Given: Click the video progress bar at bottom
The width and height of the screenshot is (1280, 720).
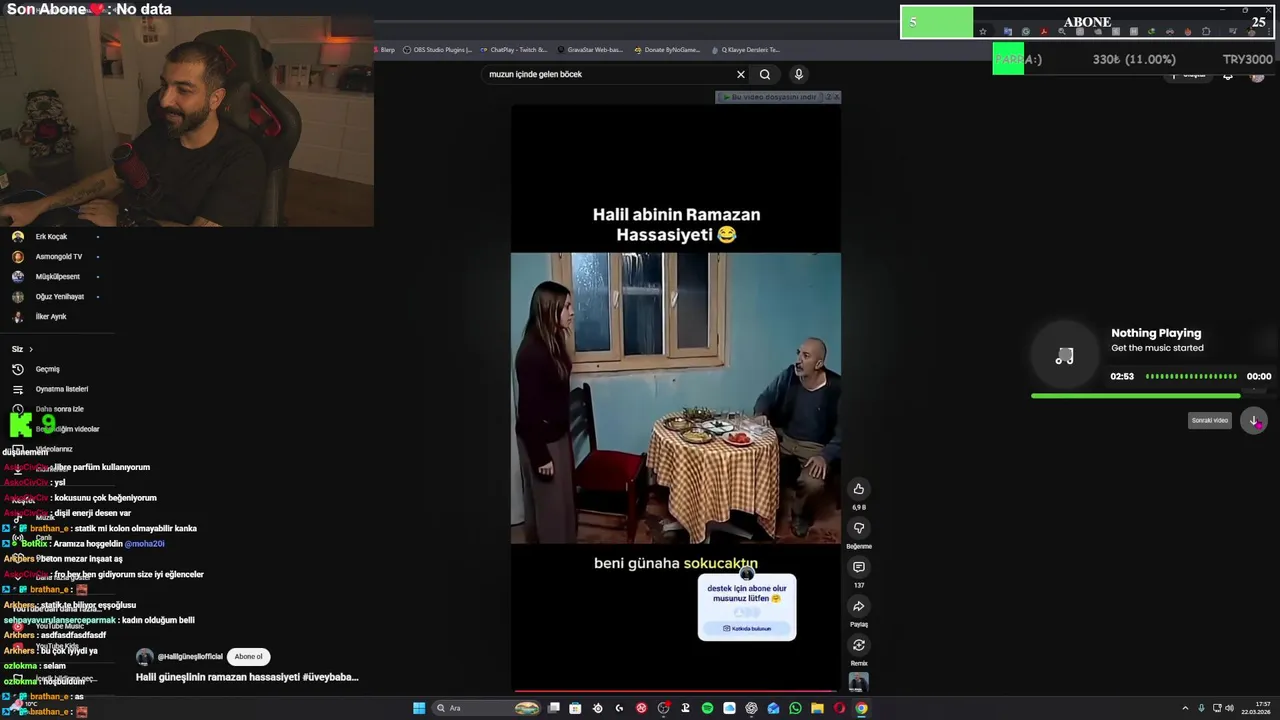Looking at the screenshot, I should pos(675,690).
